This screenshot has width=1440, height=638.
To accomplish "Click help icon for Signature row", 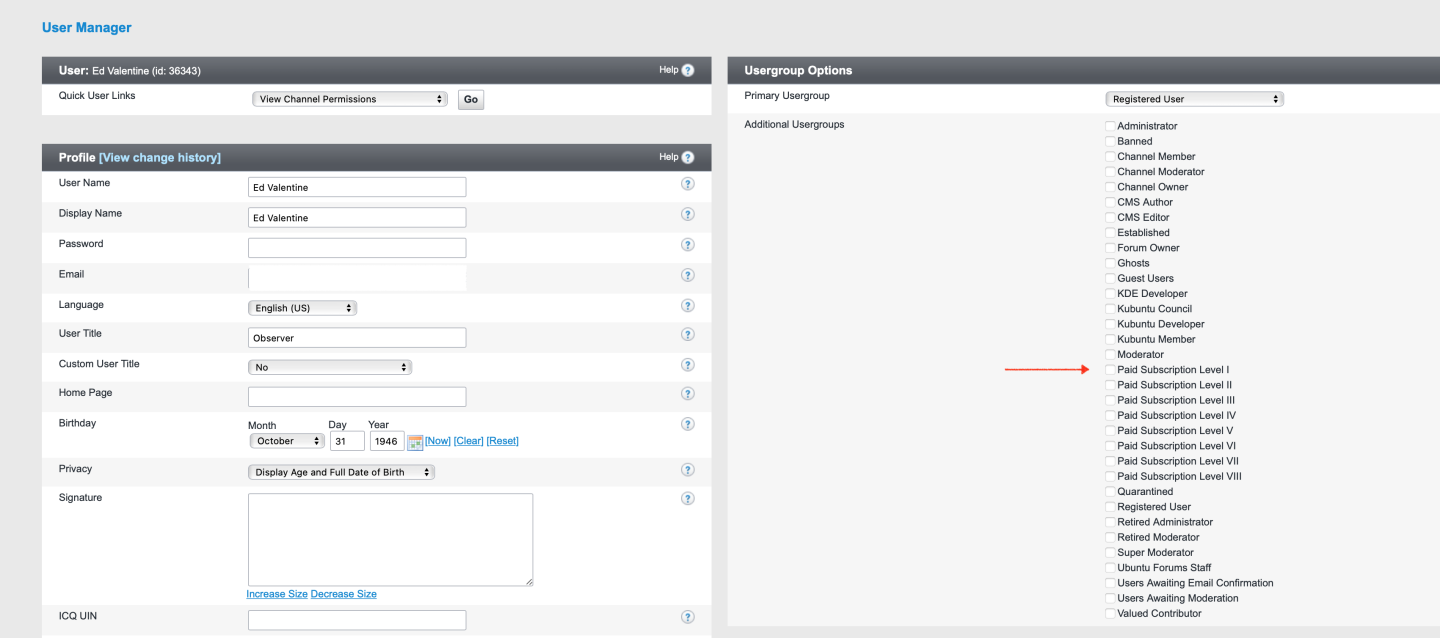I will point(688,499).
